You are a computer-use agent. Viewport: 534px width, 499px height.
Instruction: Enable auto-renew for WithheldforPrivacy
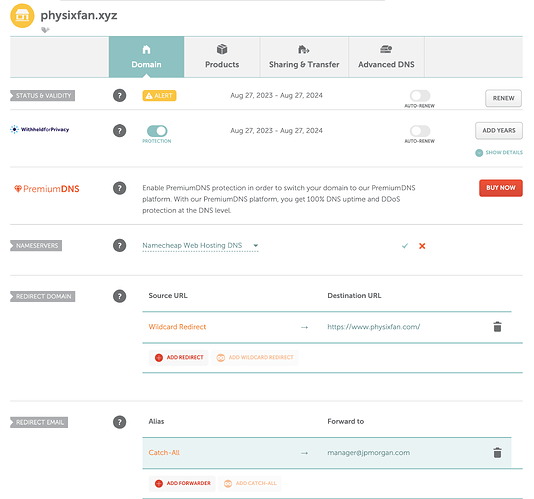tap(420, 131)
